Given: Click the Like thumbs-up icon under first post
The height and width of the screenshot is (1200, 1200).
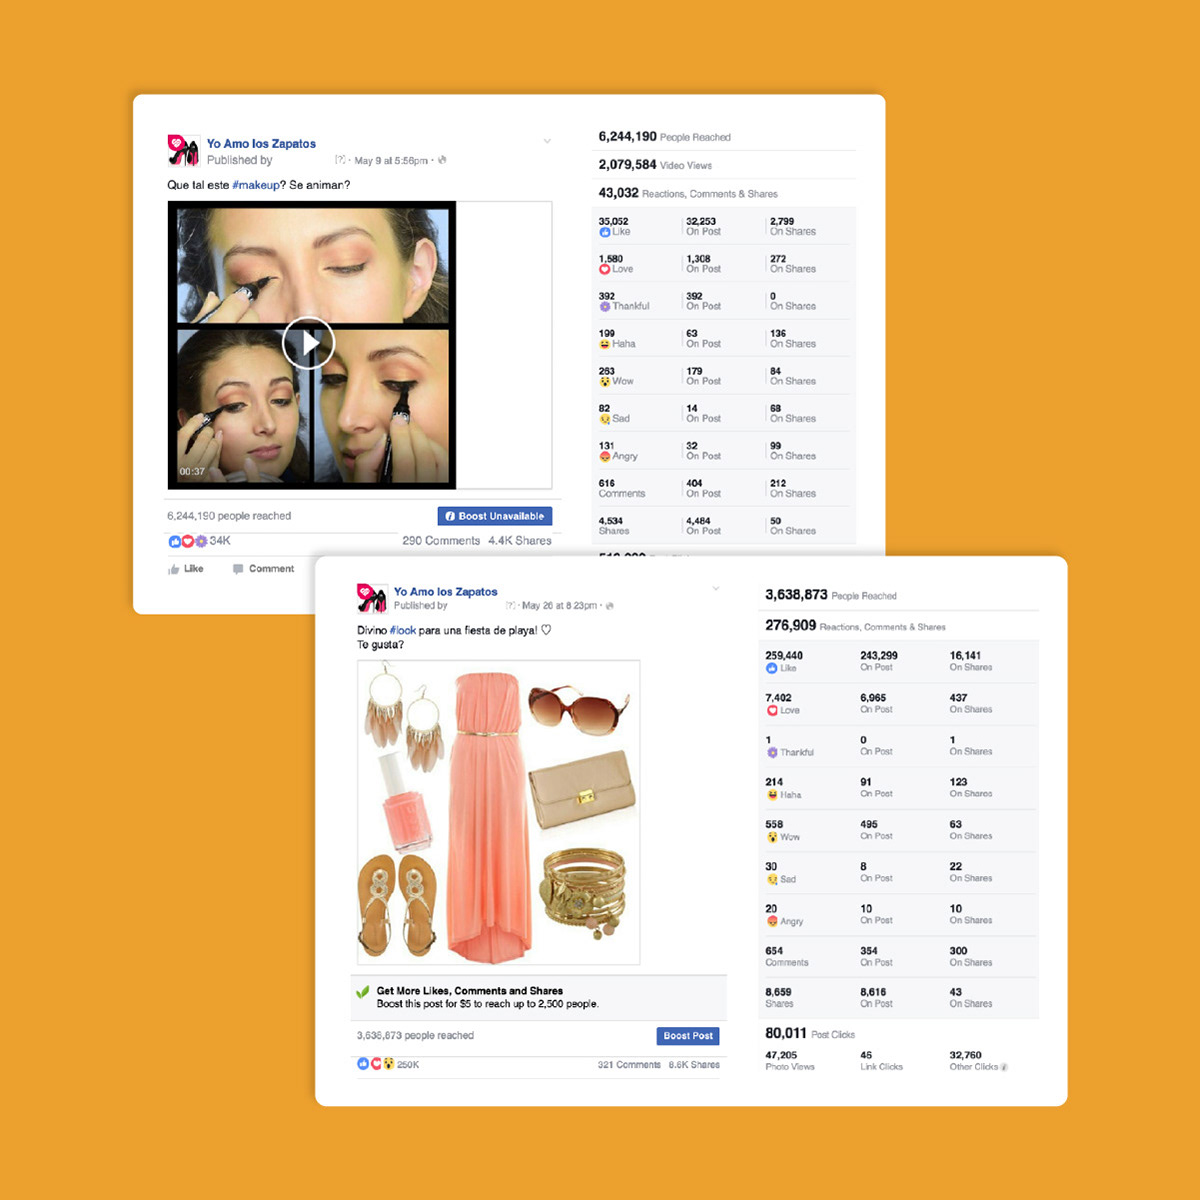Looking at the screenshot, I should pyautogui.click(x=174, y=569).
